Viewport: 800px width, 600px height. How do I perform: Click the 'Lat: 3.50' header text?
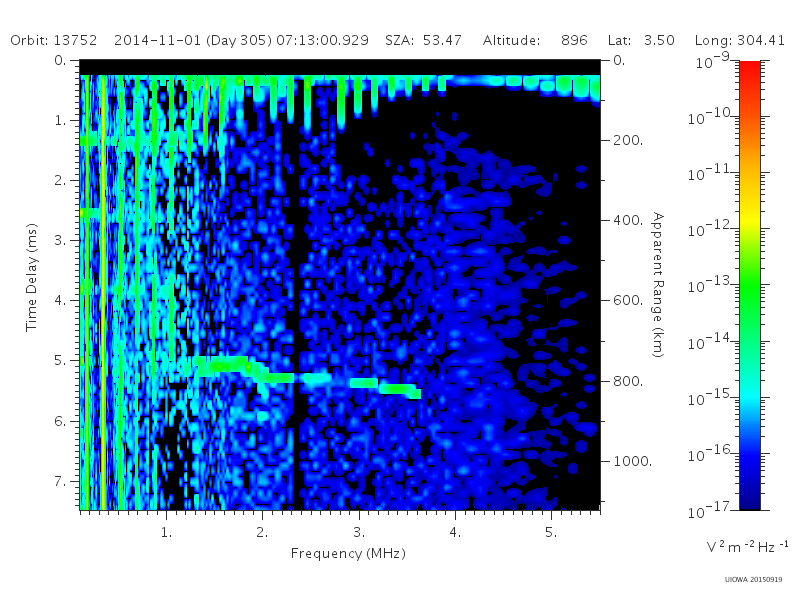click(641, 40)
